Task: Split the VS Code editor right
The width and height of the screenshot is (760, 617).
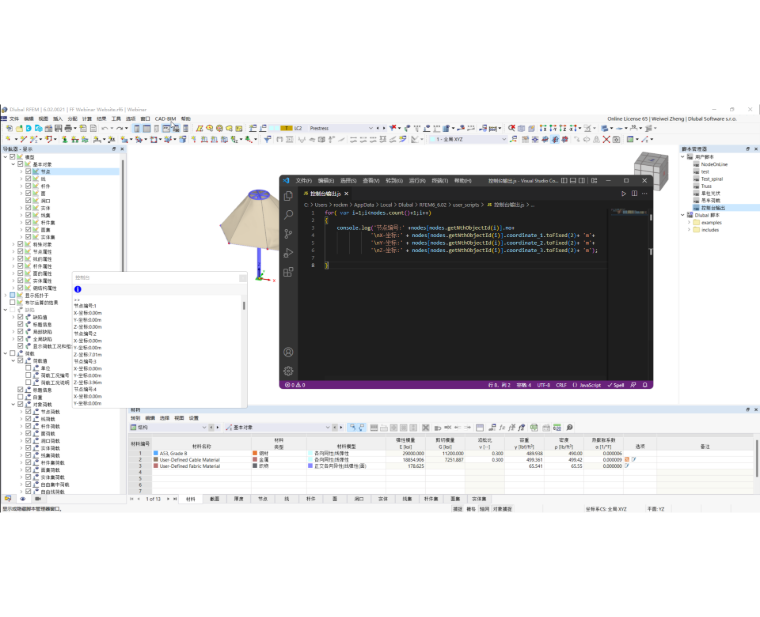Action: coord(634,193)
